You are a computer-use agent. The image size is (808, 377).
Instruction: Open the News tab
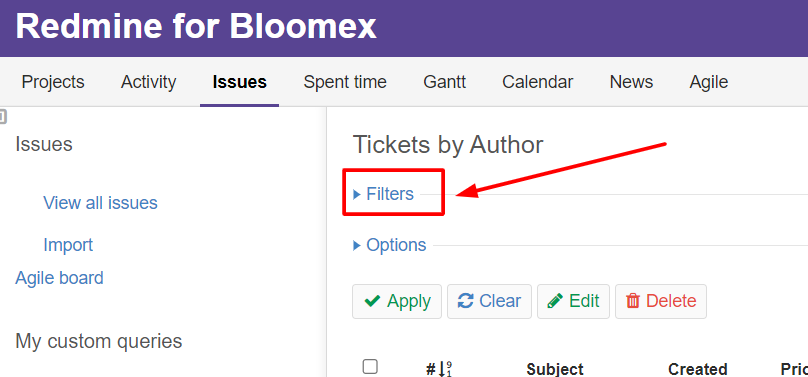point(631,82)
